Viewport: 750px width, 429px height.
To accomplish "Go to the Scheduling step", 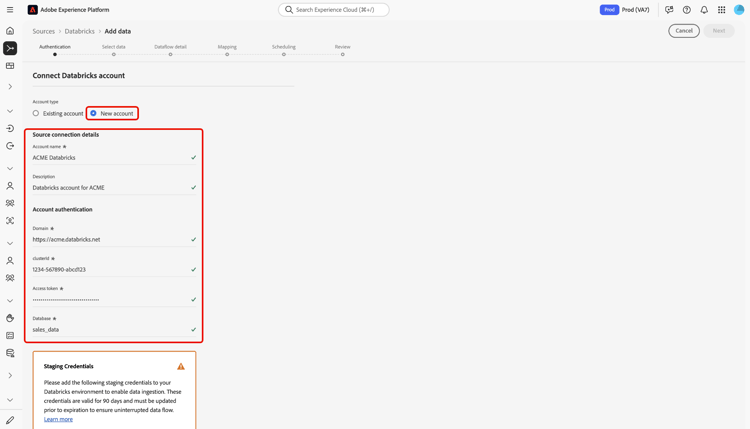I will click(284, 50).
